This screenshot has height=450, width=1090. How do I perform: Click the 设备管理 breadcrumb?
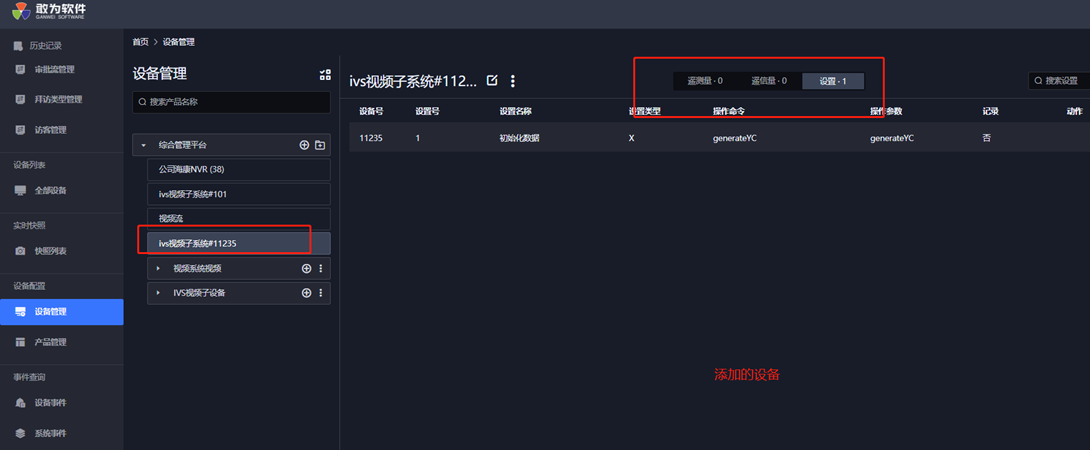[179, 42]
